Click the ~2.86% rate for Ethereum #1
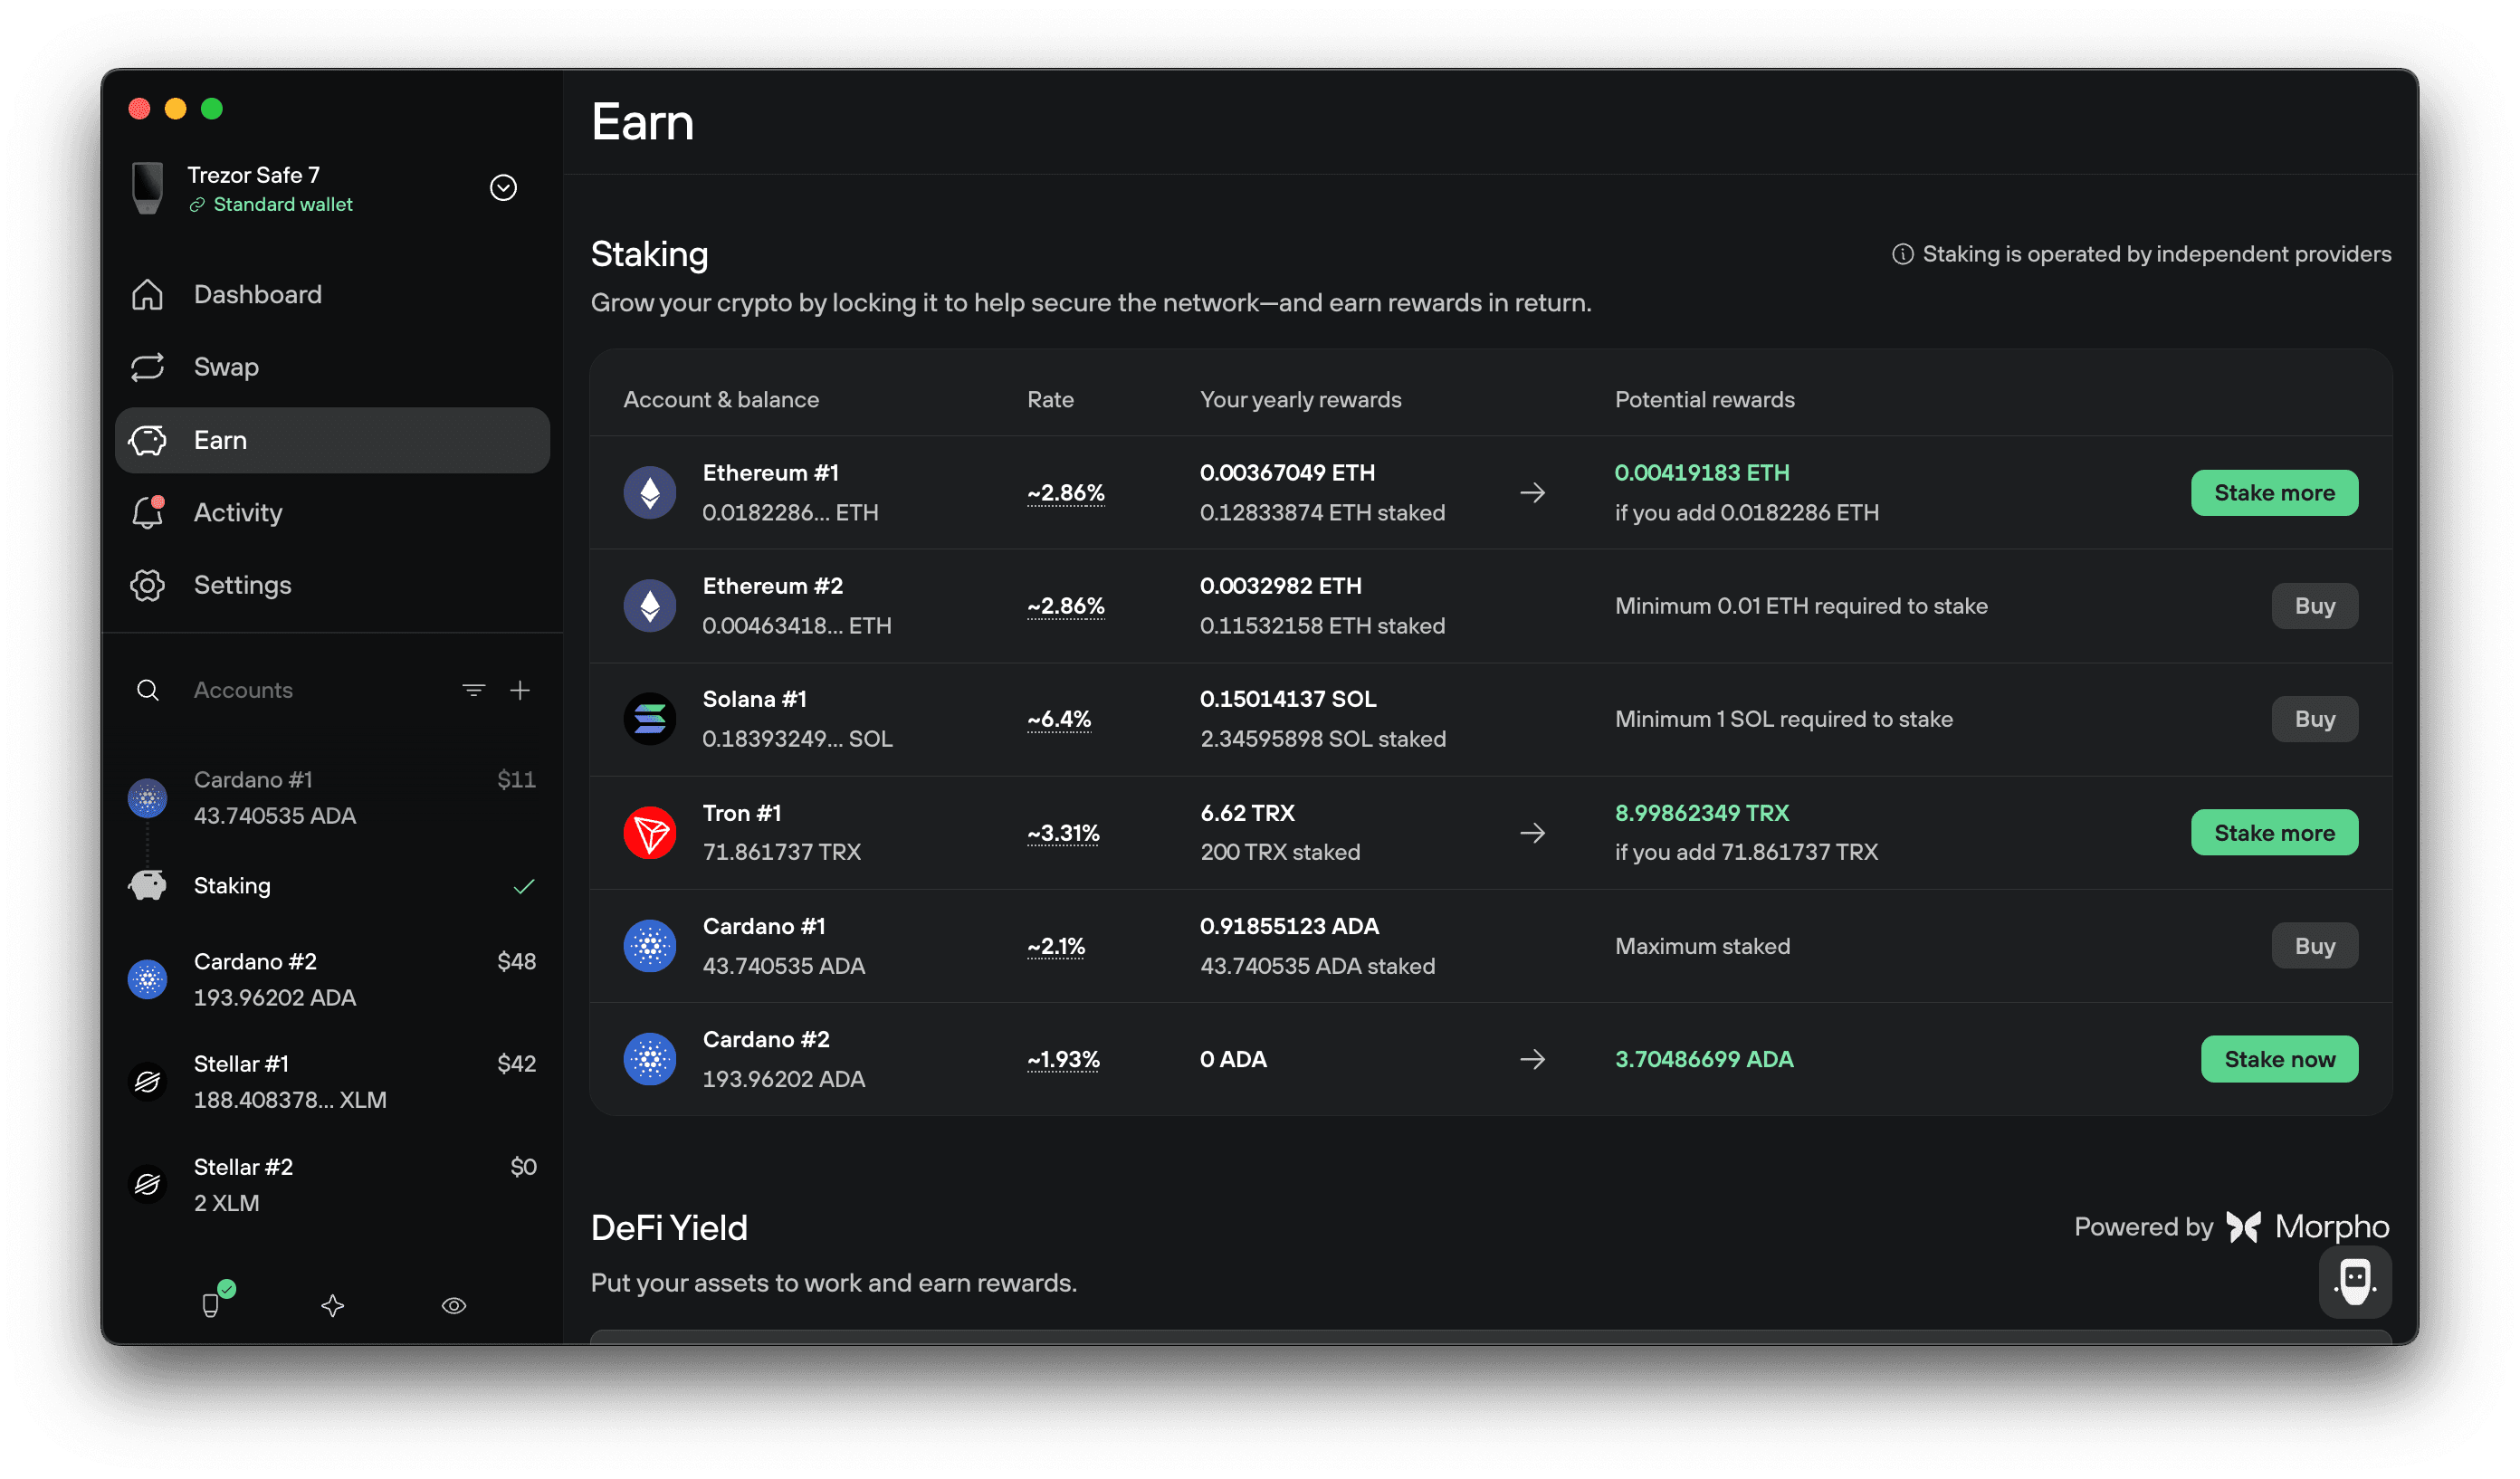The width and height of the screenshot is (2520, 1479). (1066, 493)
